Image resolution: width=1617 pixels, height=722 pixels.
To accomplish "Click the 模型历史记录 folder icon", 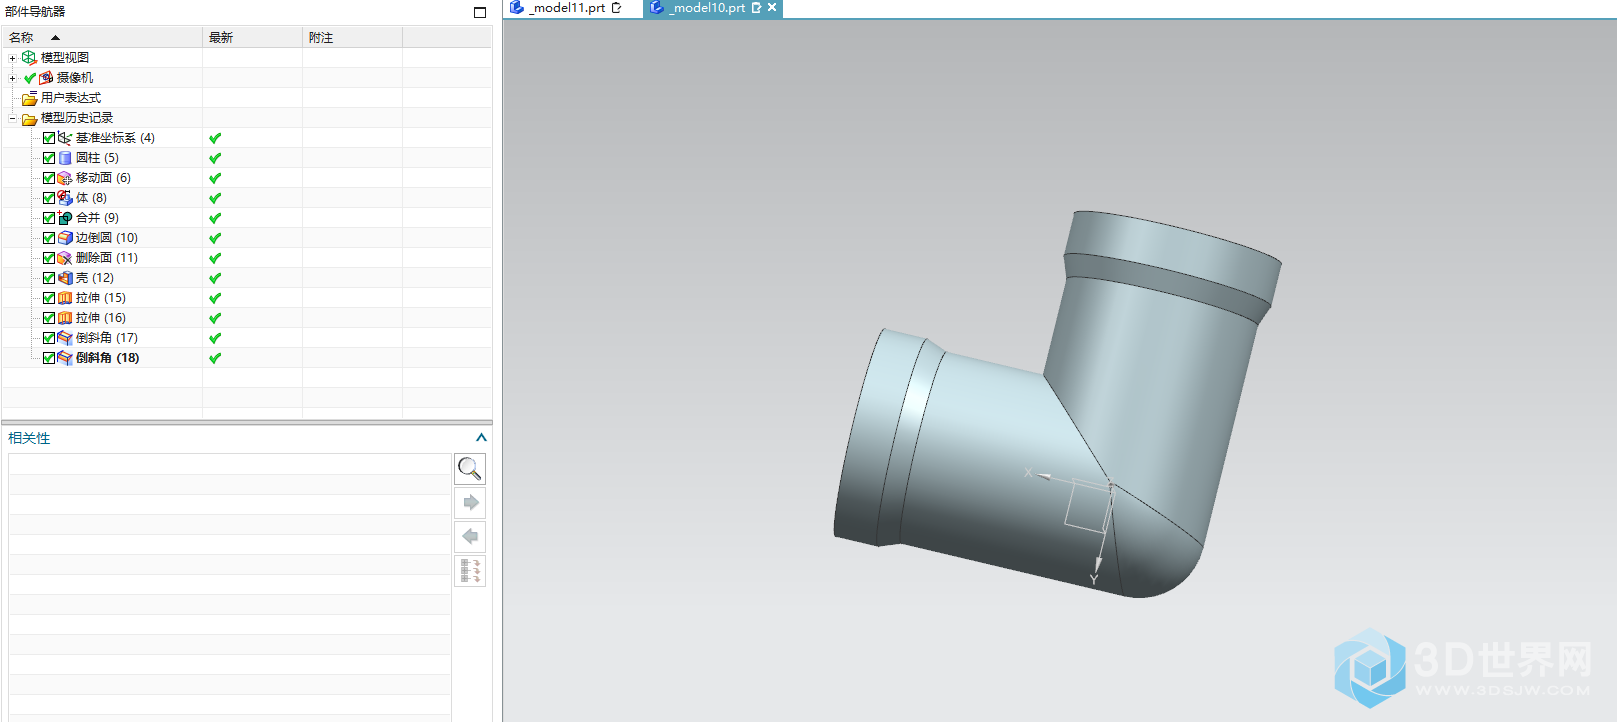I will click(29, 118).
